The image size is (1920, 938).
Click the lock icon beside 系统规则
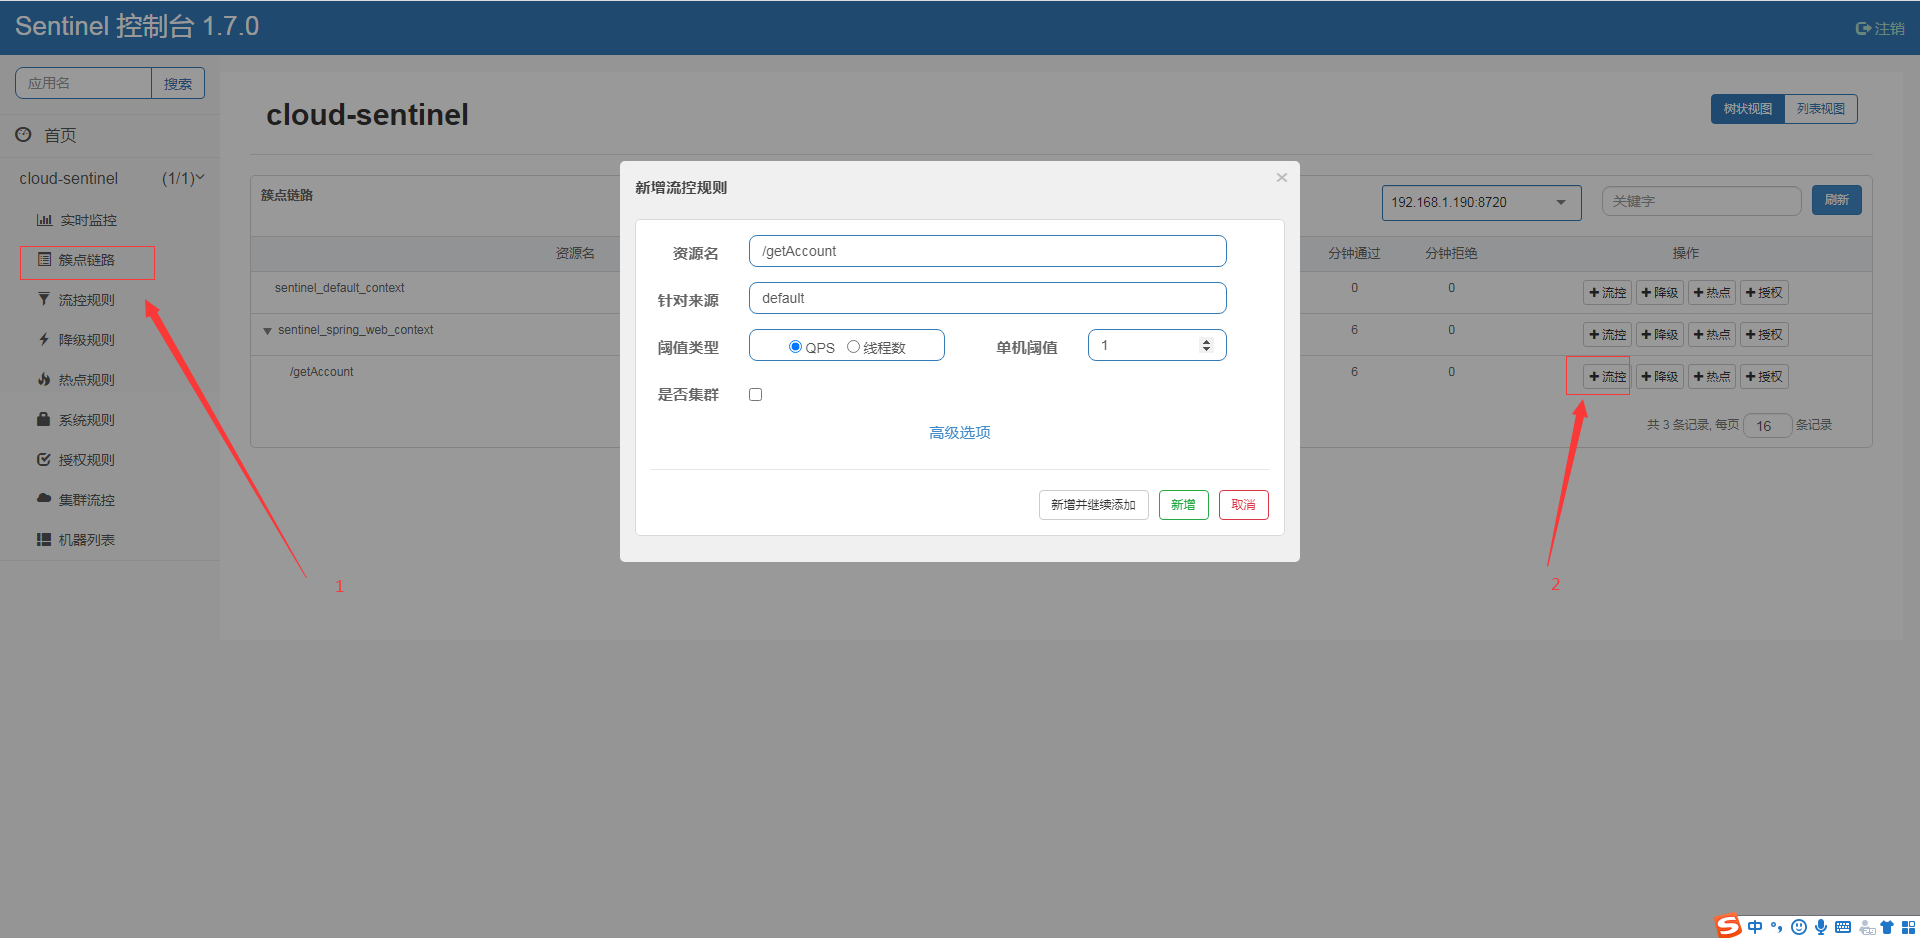coord(44,420)
